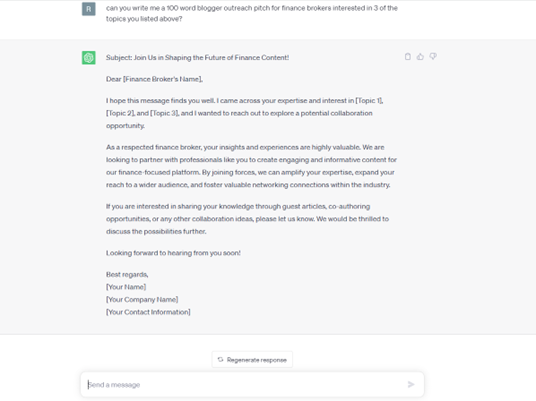This screenshot has width=536, height=401.
Task: Click paragraph starting As a respected finance broker
Action: [x=251, y=166]
